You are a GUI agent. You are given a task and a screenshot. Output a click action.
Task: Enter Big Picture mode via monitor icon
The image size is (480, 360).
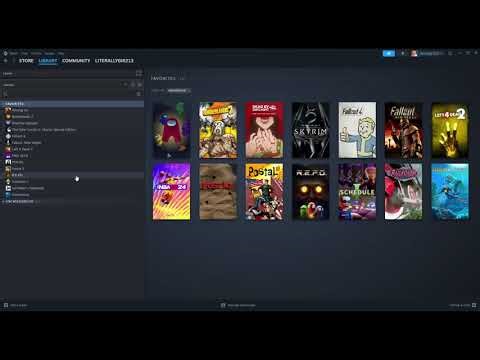451,53
